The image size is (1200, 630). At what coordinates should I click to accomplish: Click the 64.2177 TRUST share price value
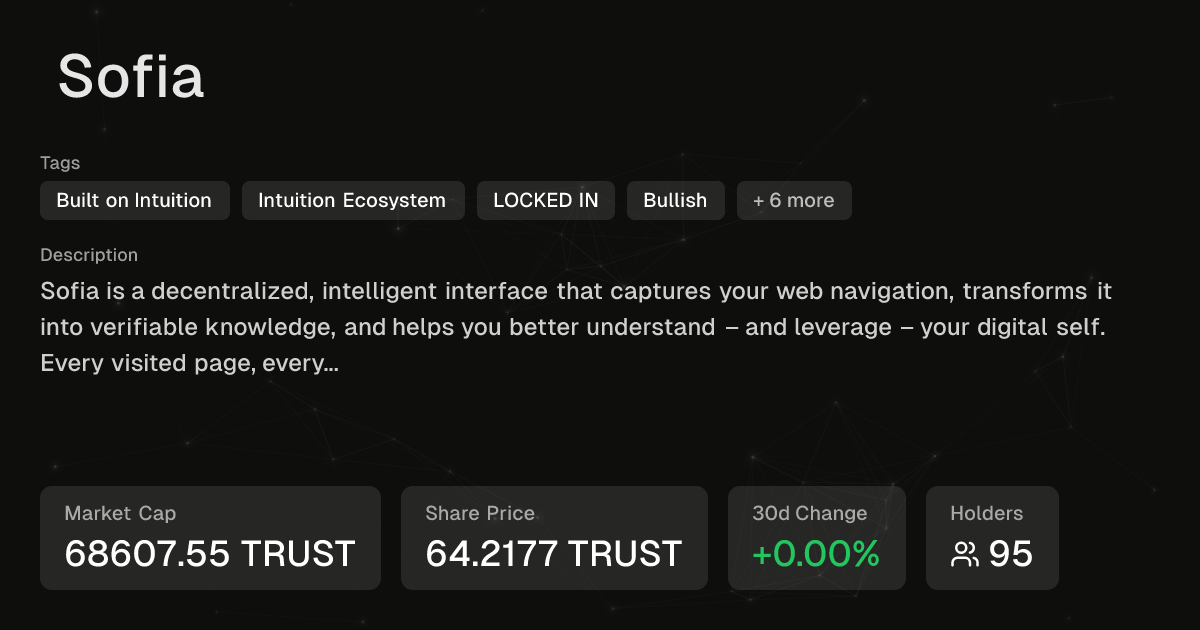[x=553, y=553]
